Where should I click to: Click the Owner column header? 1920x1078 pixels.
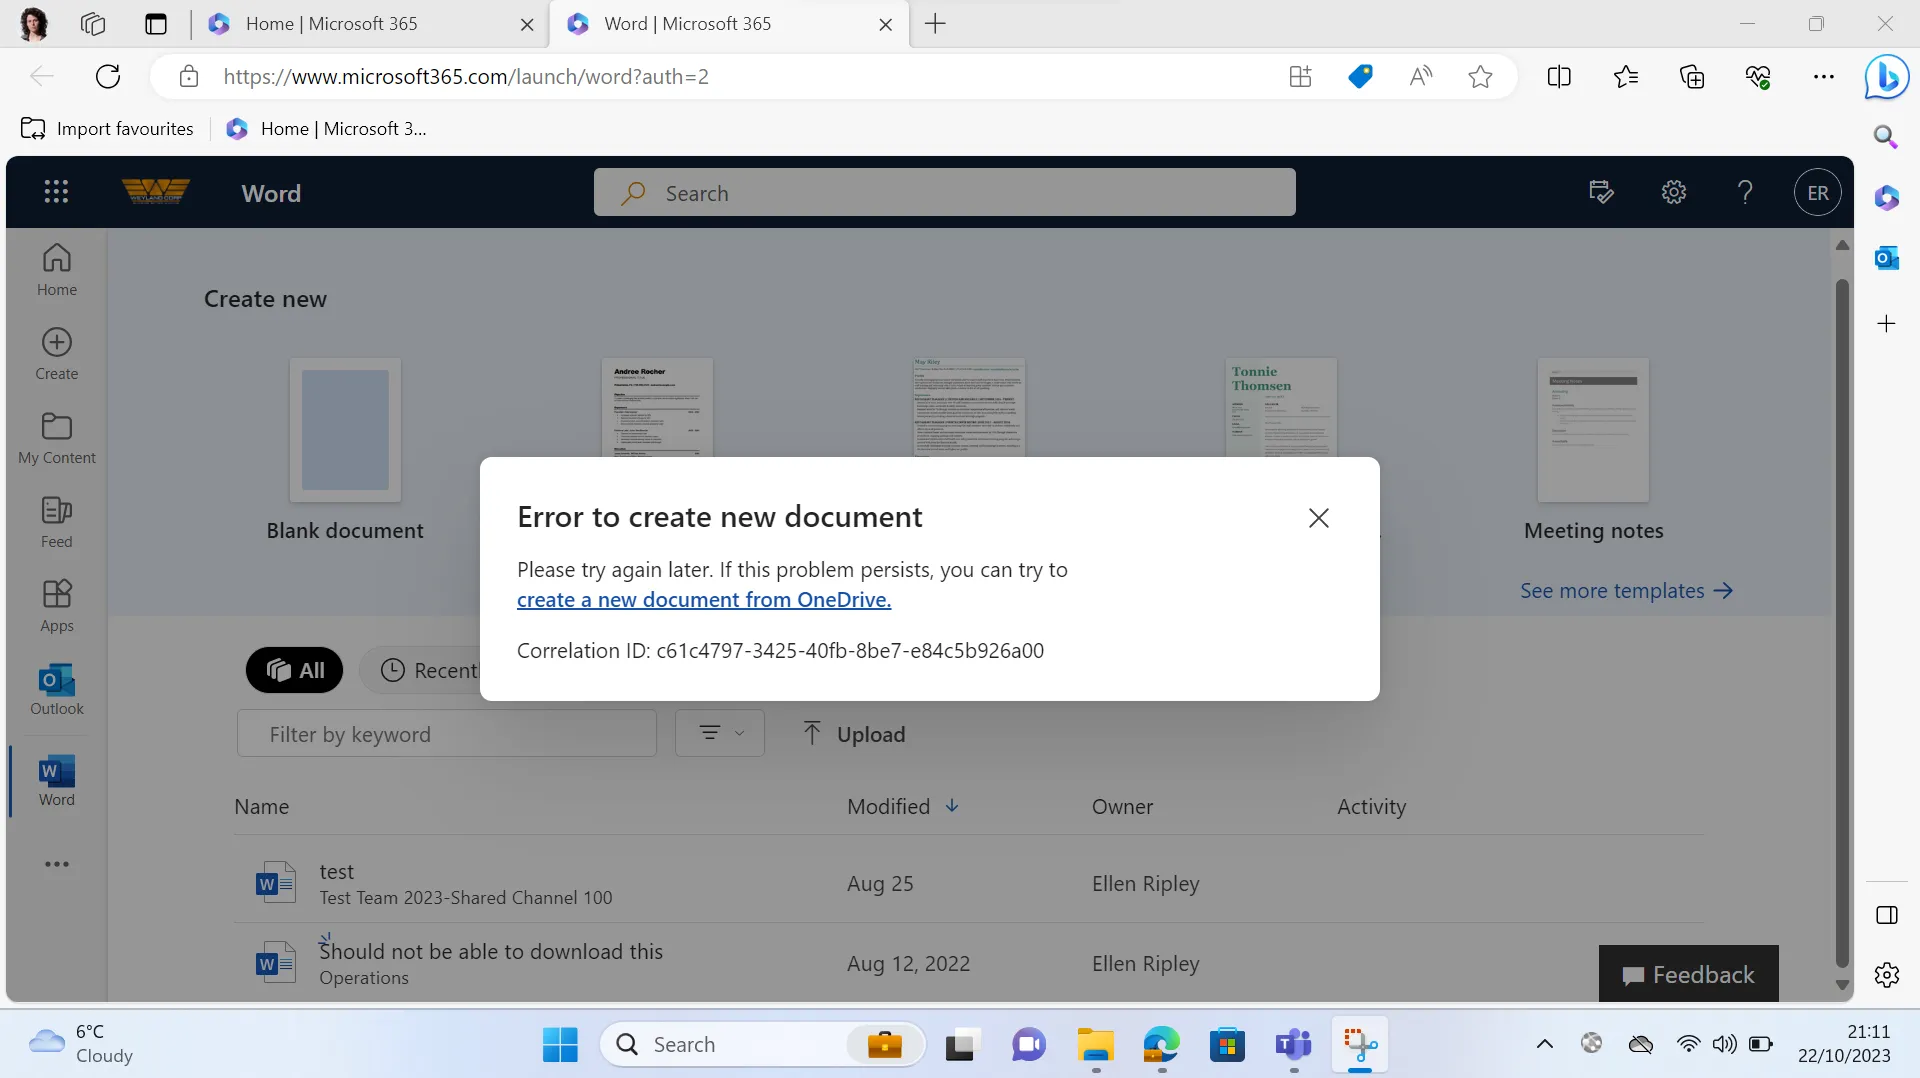(x=1122, y=807)
